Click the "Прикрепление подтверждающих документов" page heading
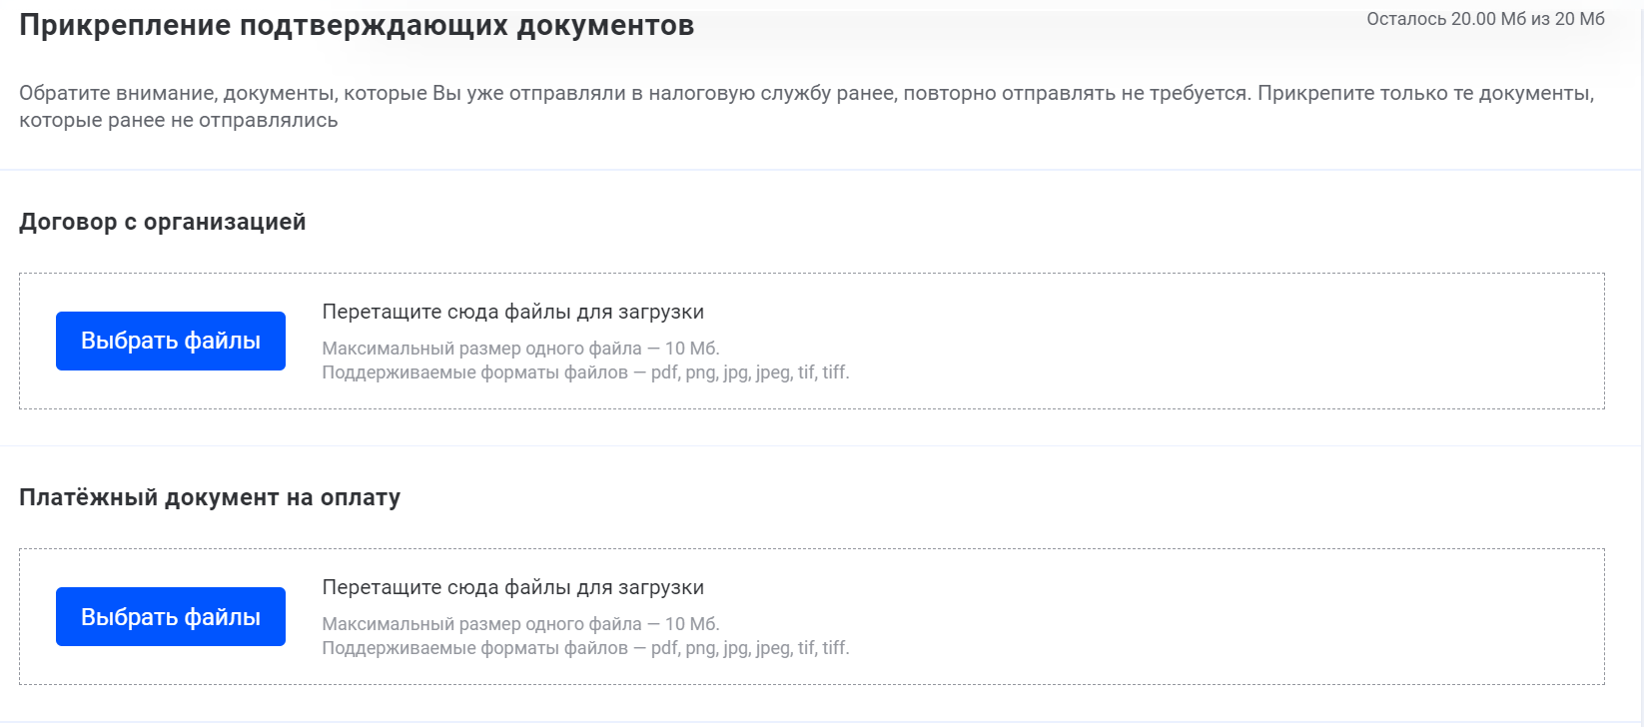Screen dimensions: 1644x727 [356, 26]
